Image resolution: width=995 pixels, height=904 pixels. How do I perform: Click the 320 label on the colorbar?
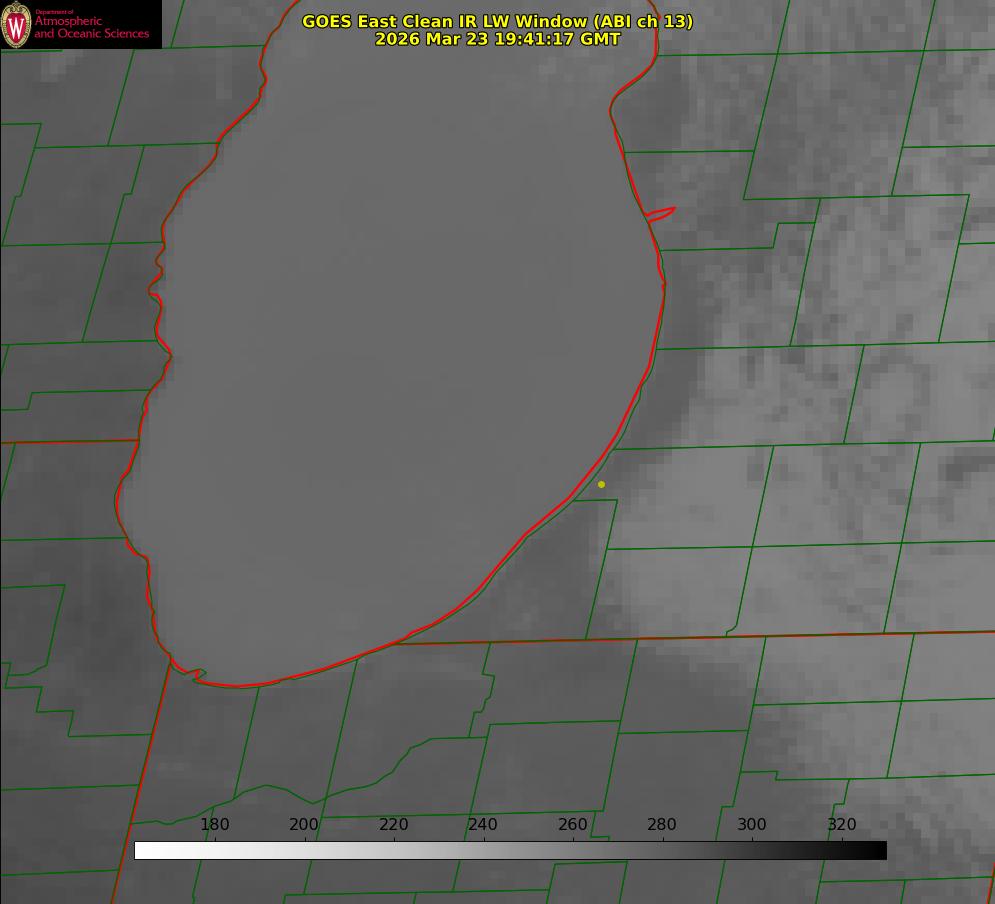click(x=842, y=825)
